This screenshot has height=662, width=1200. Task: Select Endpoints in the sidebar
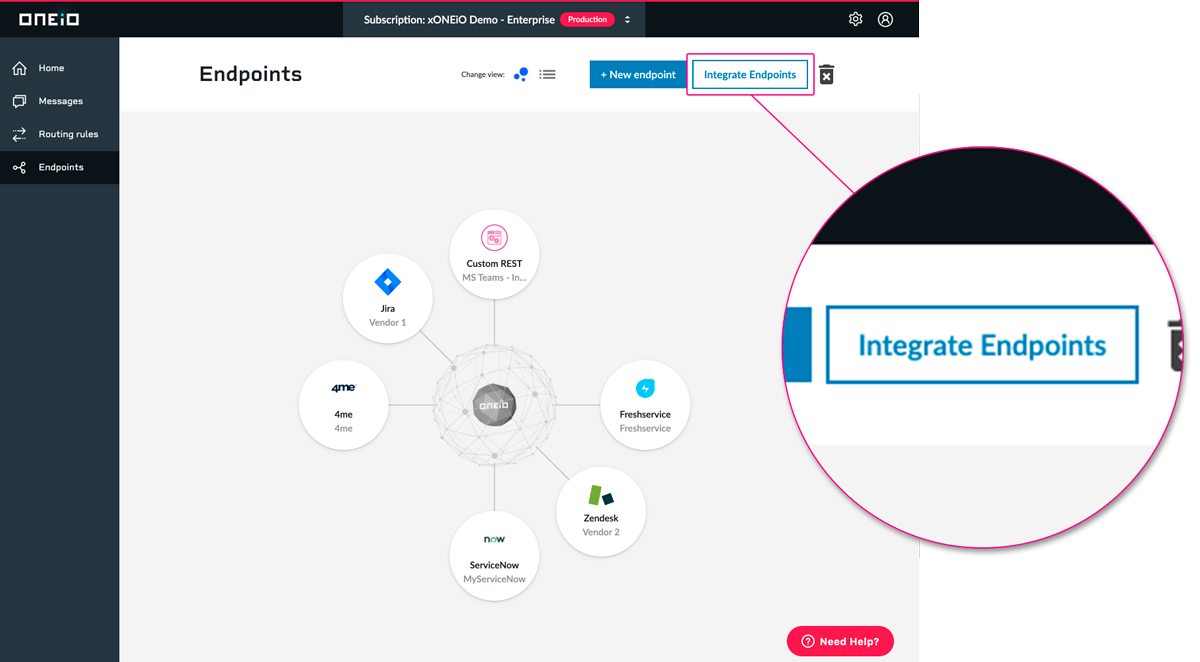[x=59, y=167]
